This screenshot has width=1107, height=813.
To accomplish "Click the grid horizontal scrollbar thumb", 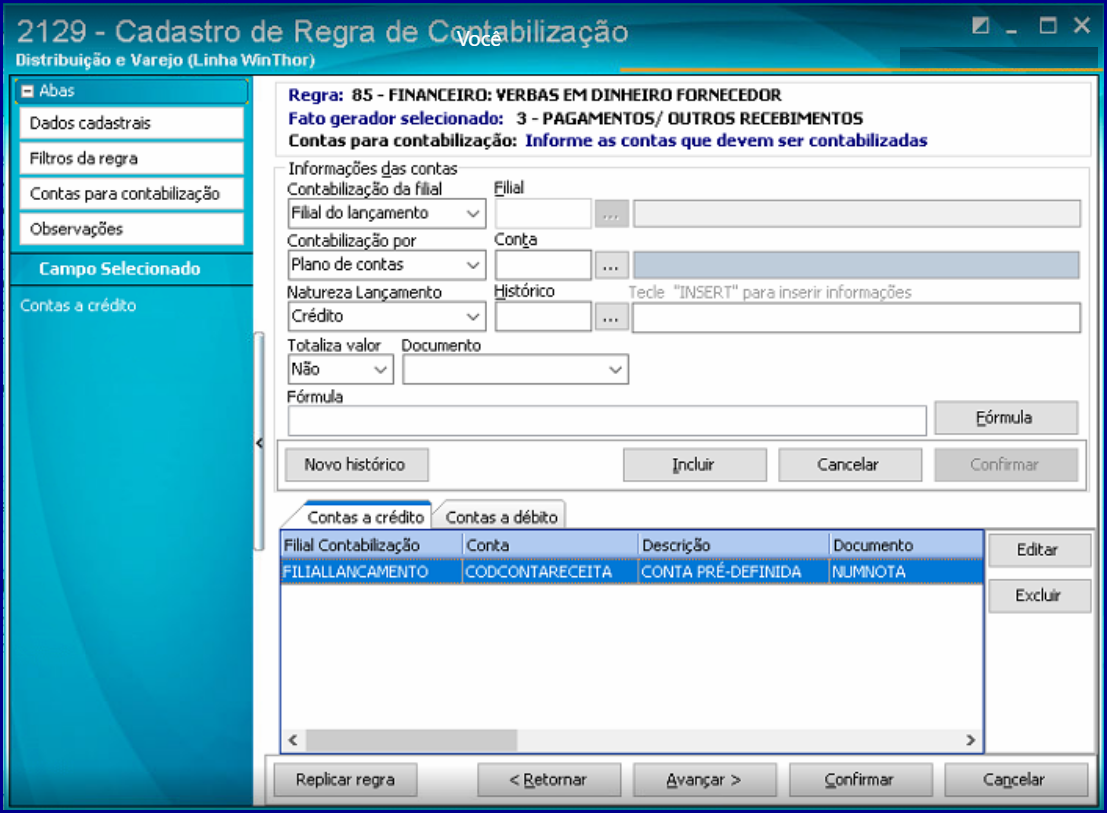I will pyautogui.click(x=412, y=740).
